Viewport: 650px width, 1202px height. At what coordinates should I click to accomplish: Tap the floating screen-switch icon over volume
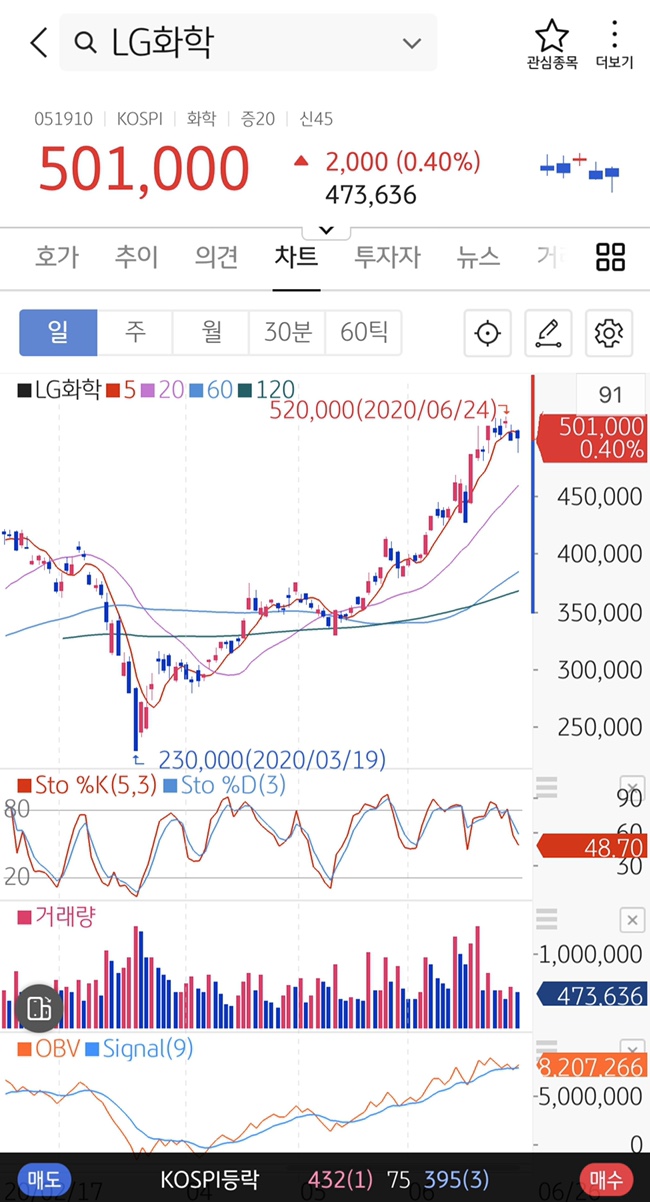[x=39, y=1008]
